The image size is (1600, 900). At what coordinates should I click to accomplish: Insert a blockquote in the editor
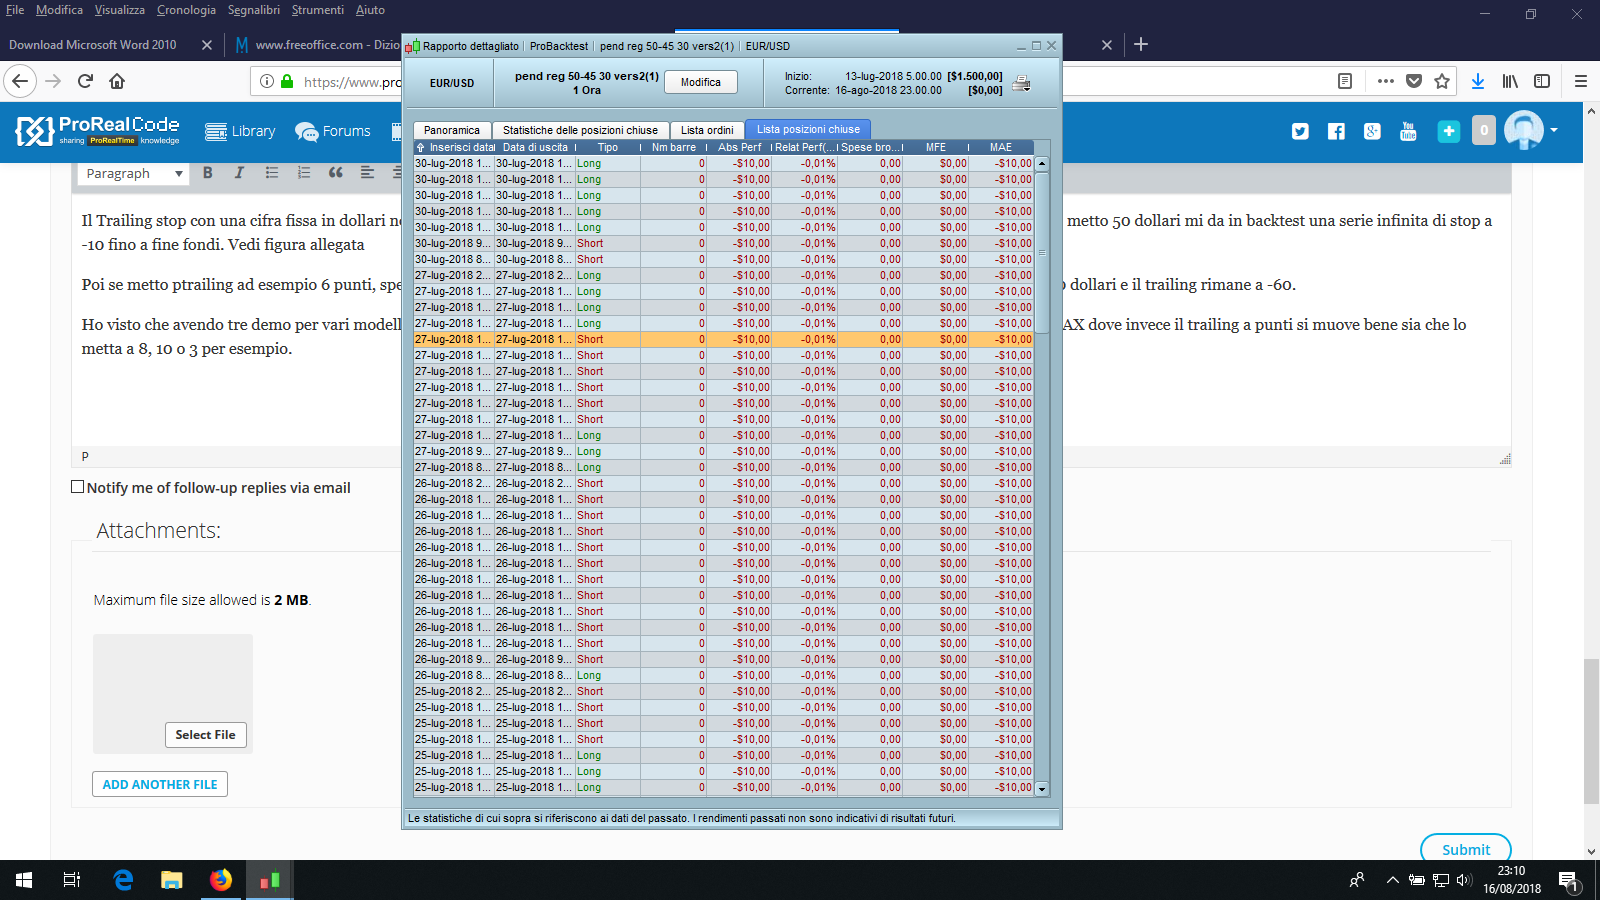tap(336, 173)
